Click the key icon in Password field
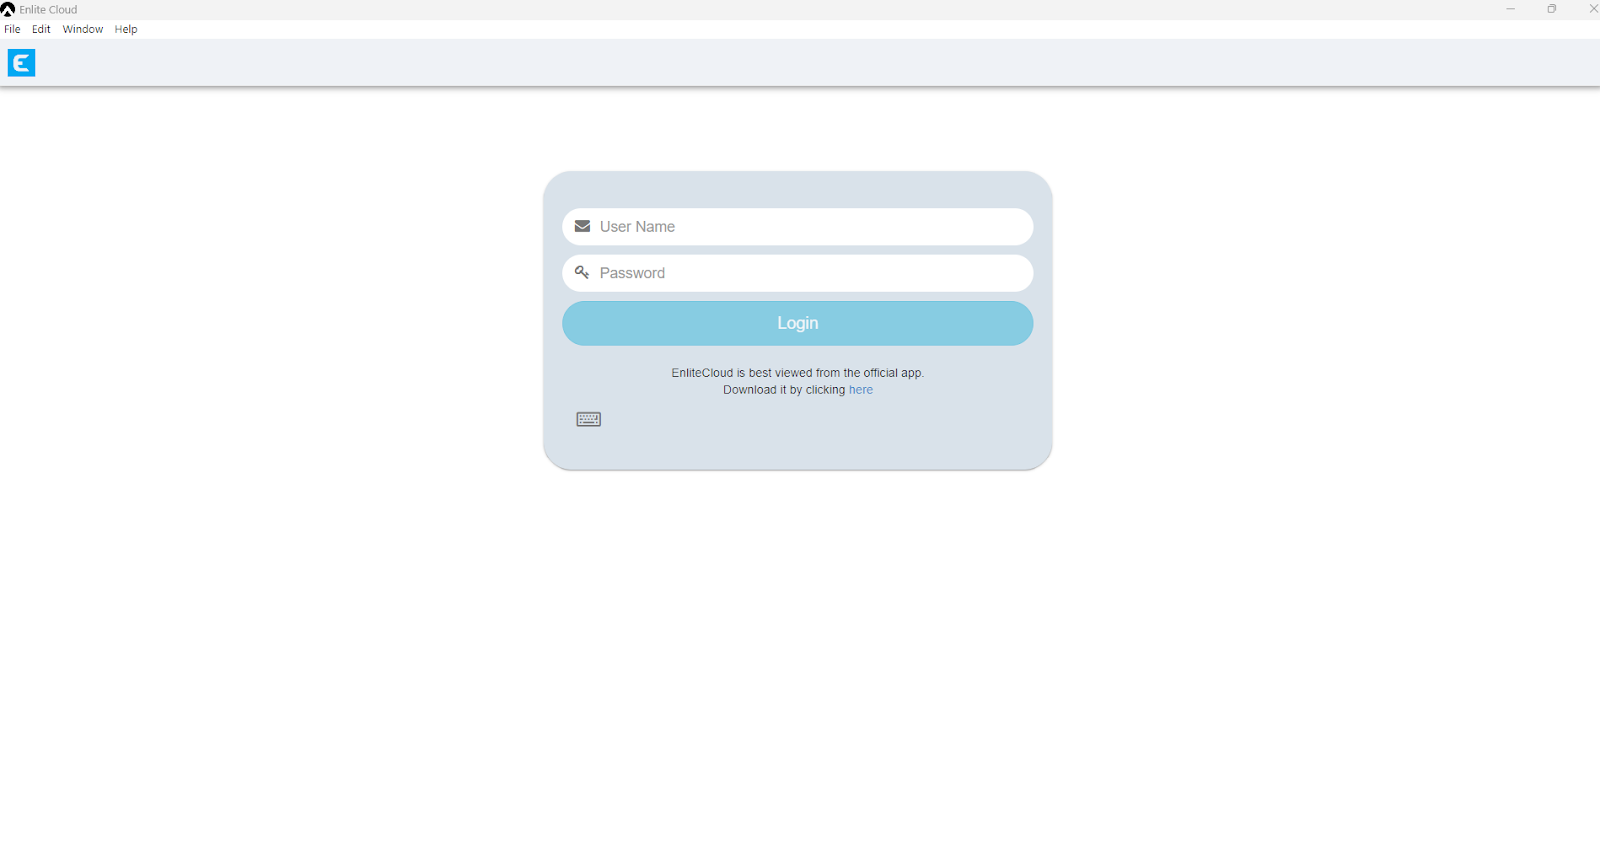 click(x=582, y=272)
